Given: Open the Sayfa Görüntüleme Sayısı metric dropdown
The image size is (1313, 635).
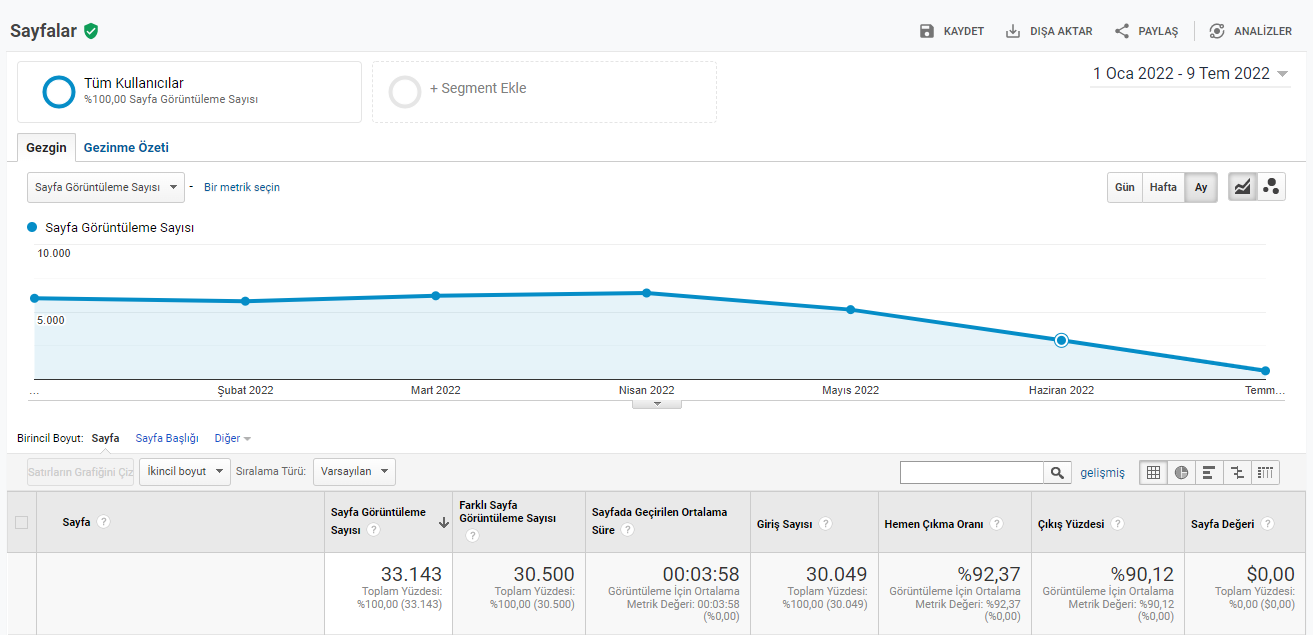Looking at the screenshot, I should coord(106,187).
